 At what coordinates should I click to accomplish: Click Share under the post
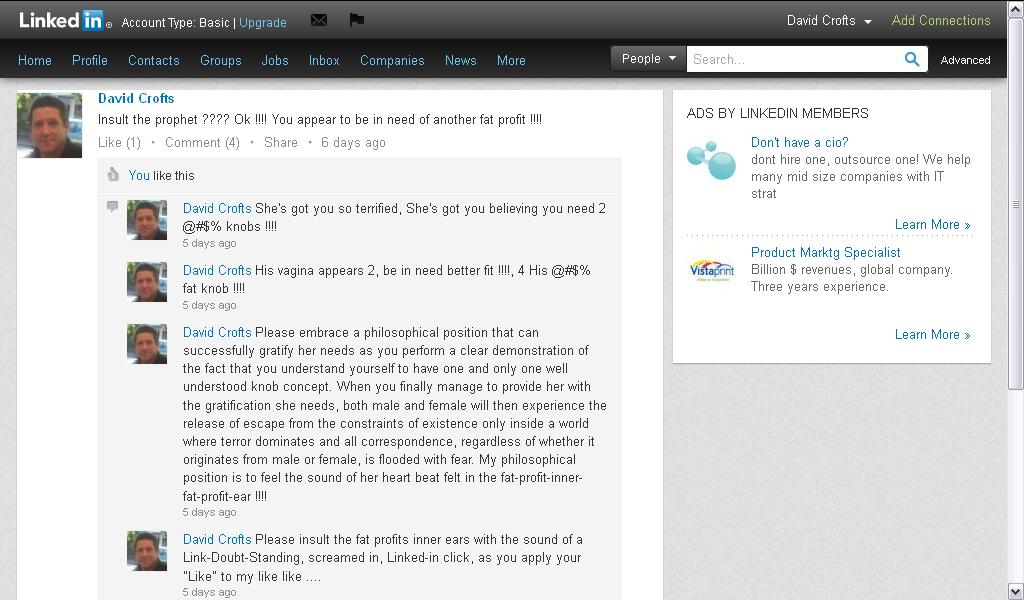(x=281, y=142)
